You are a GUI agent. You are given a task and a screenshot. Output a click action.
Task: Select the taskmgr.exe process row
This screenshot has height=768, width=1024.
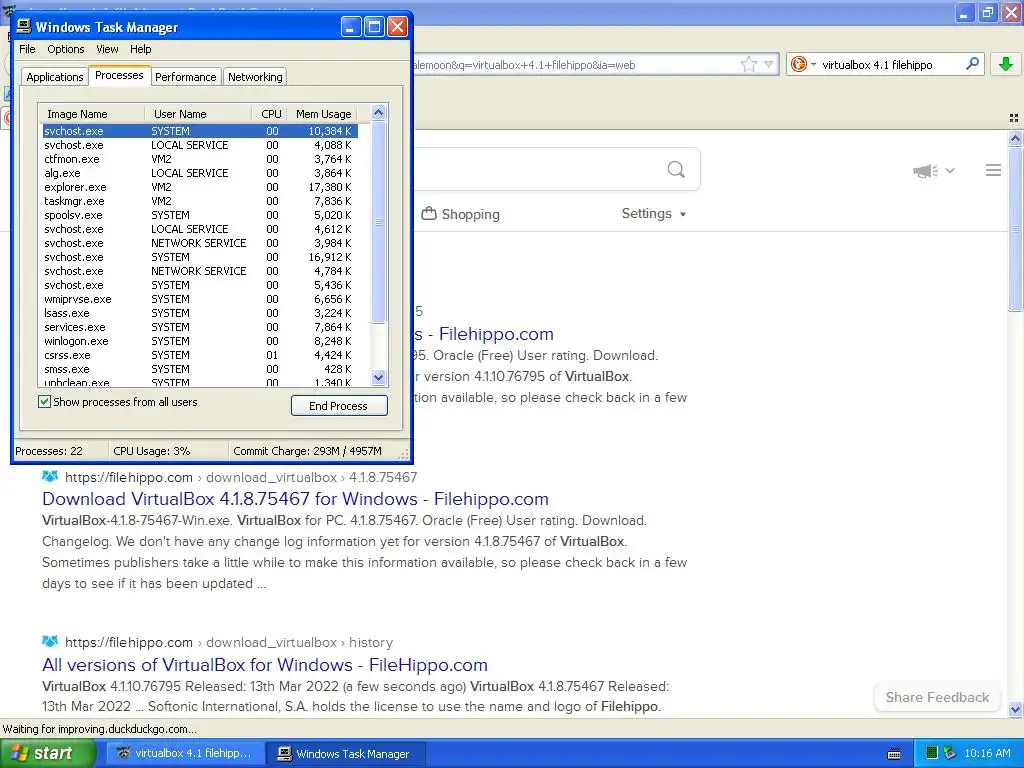(199, 201)
